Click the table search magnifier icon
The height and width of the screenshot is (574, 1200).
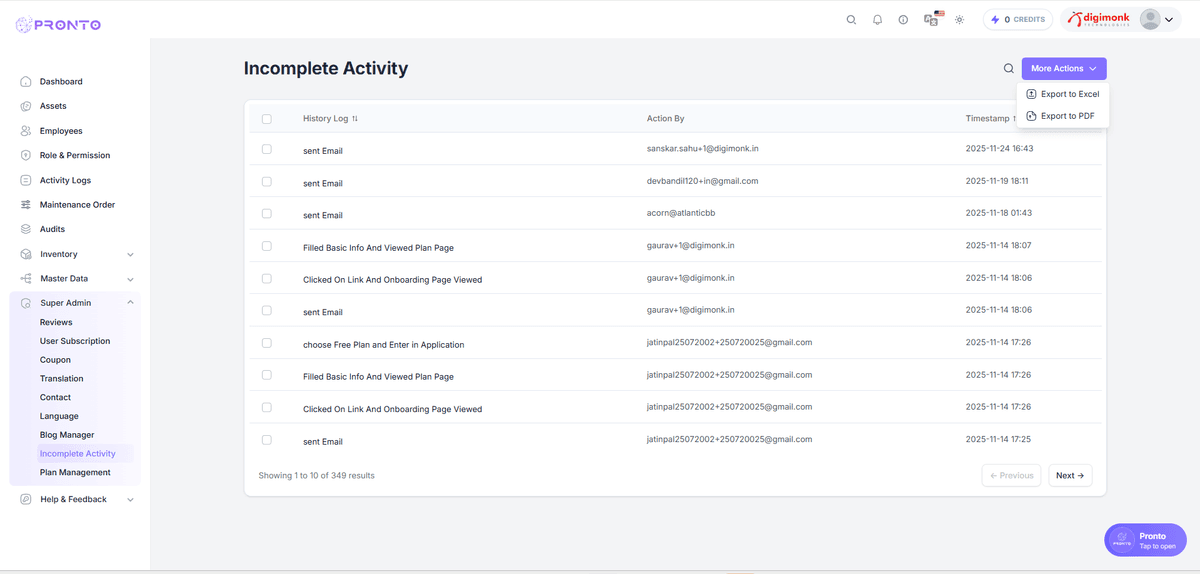click(1008, 69)
